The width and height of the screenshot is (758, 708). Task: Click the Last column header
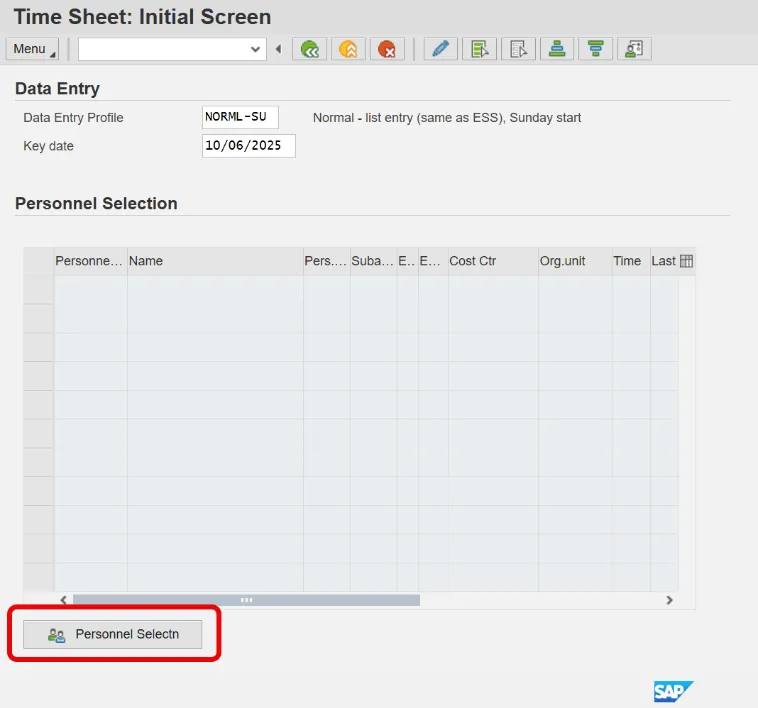coord(664,261)
